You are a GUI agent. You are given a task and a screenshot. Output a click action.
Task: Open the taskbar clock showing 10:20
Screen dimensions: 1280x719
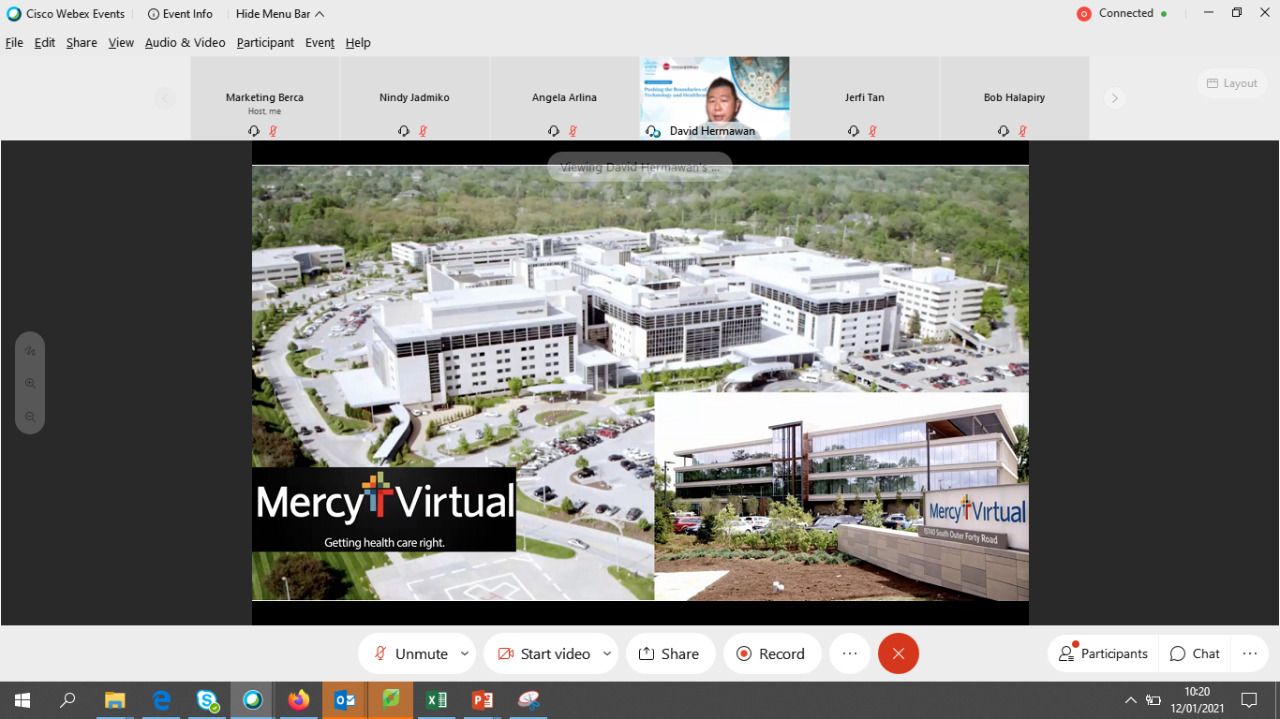1197,700
